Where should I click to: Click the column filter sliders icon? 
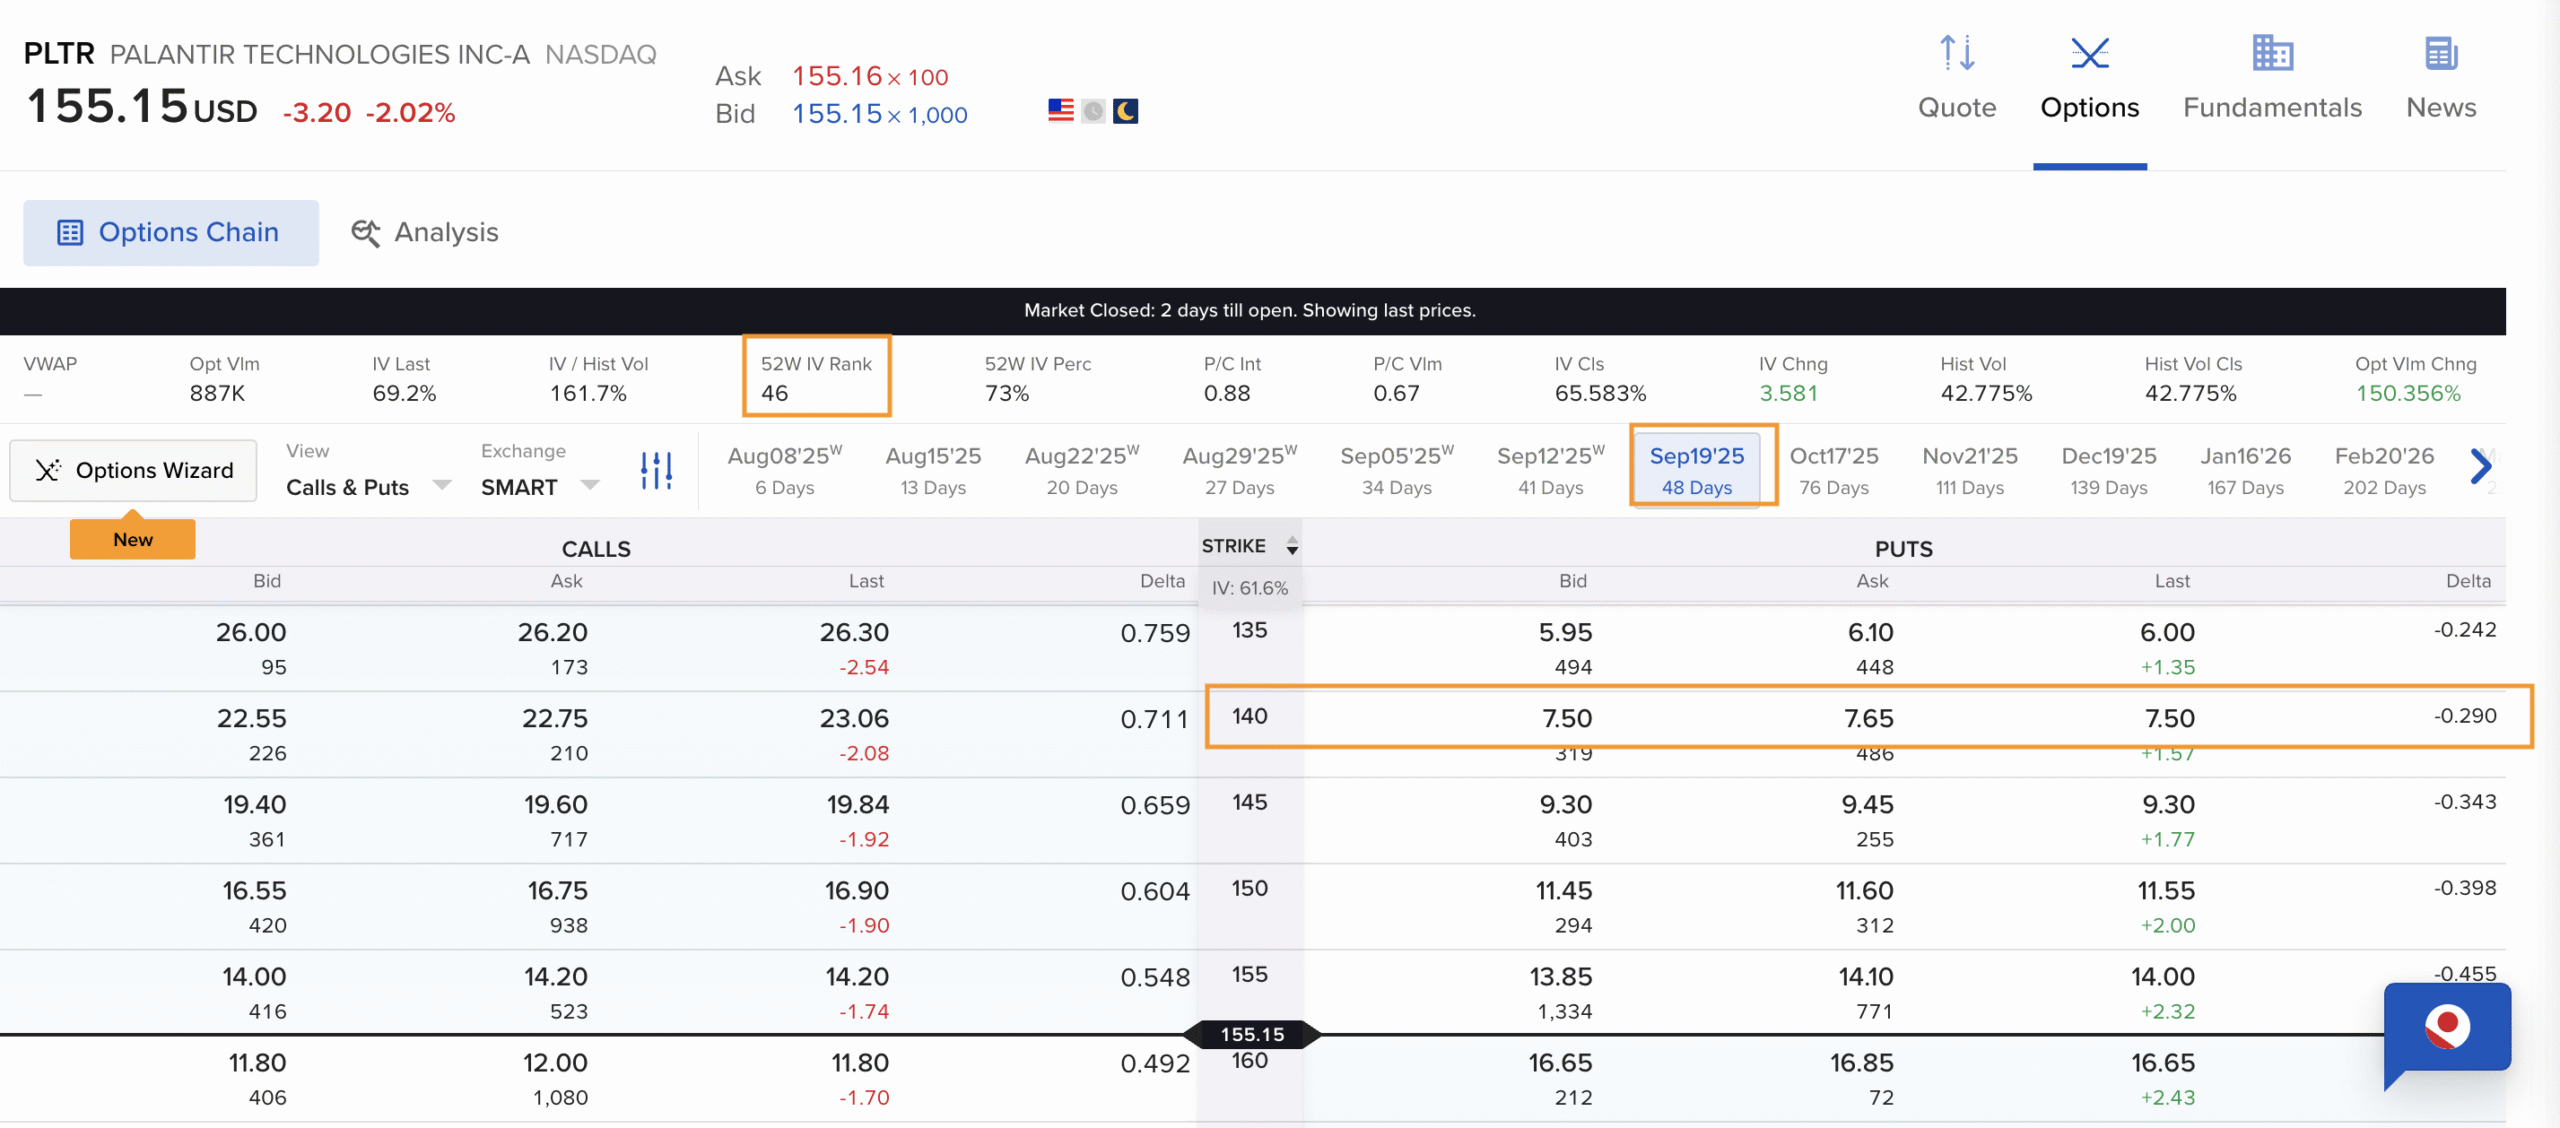[656, 470]
